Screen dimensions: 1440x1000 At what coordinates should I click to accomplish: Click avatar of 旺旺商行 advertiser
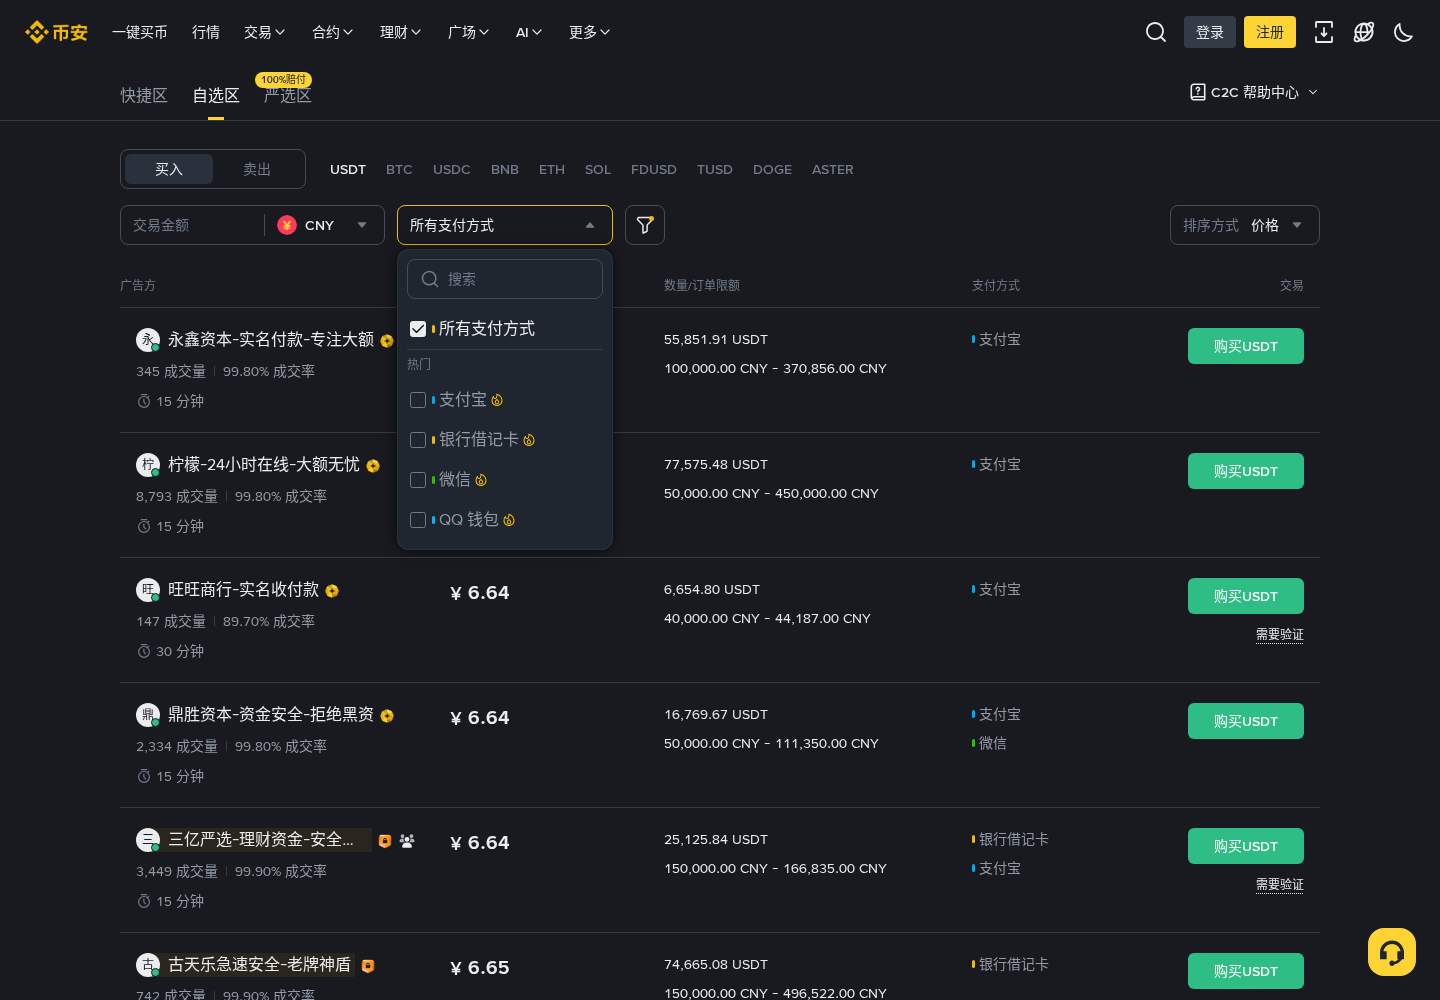(148, 590)
